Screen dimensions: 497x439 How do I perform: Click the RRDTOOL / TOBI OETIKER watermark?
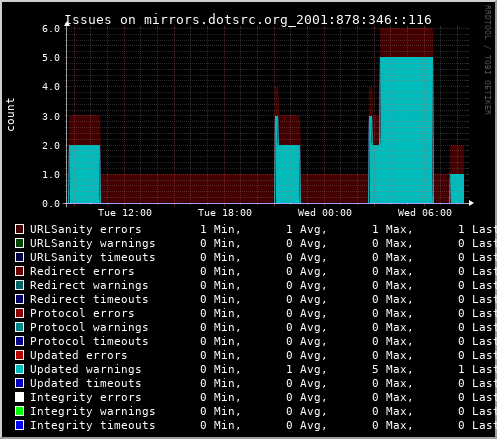click(488, 60)
